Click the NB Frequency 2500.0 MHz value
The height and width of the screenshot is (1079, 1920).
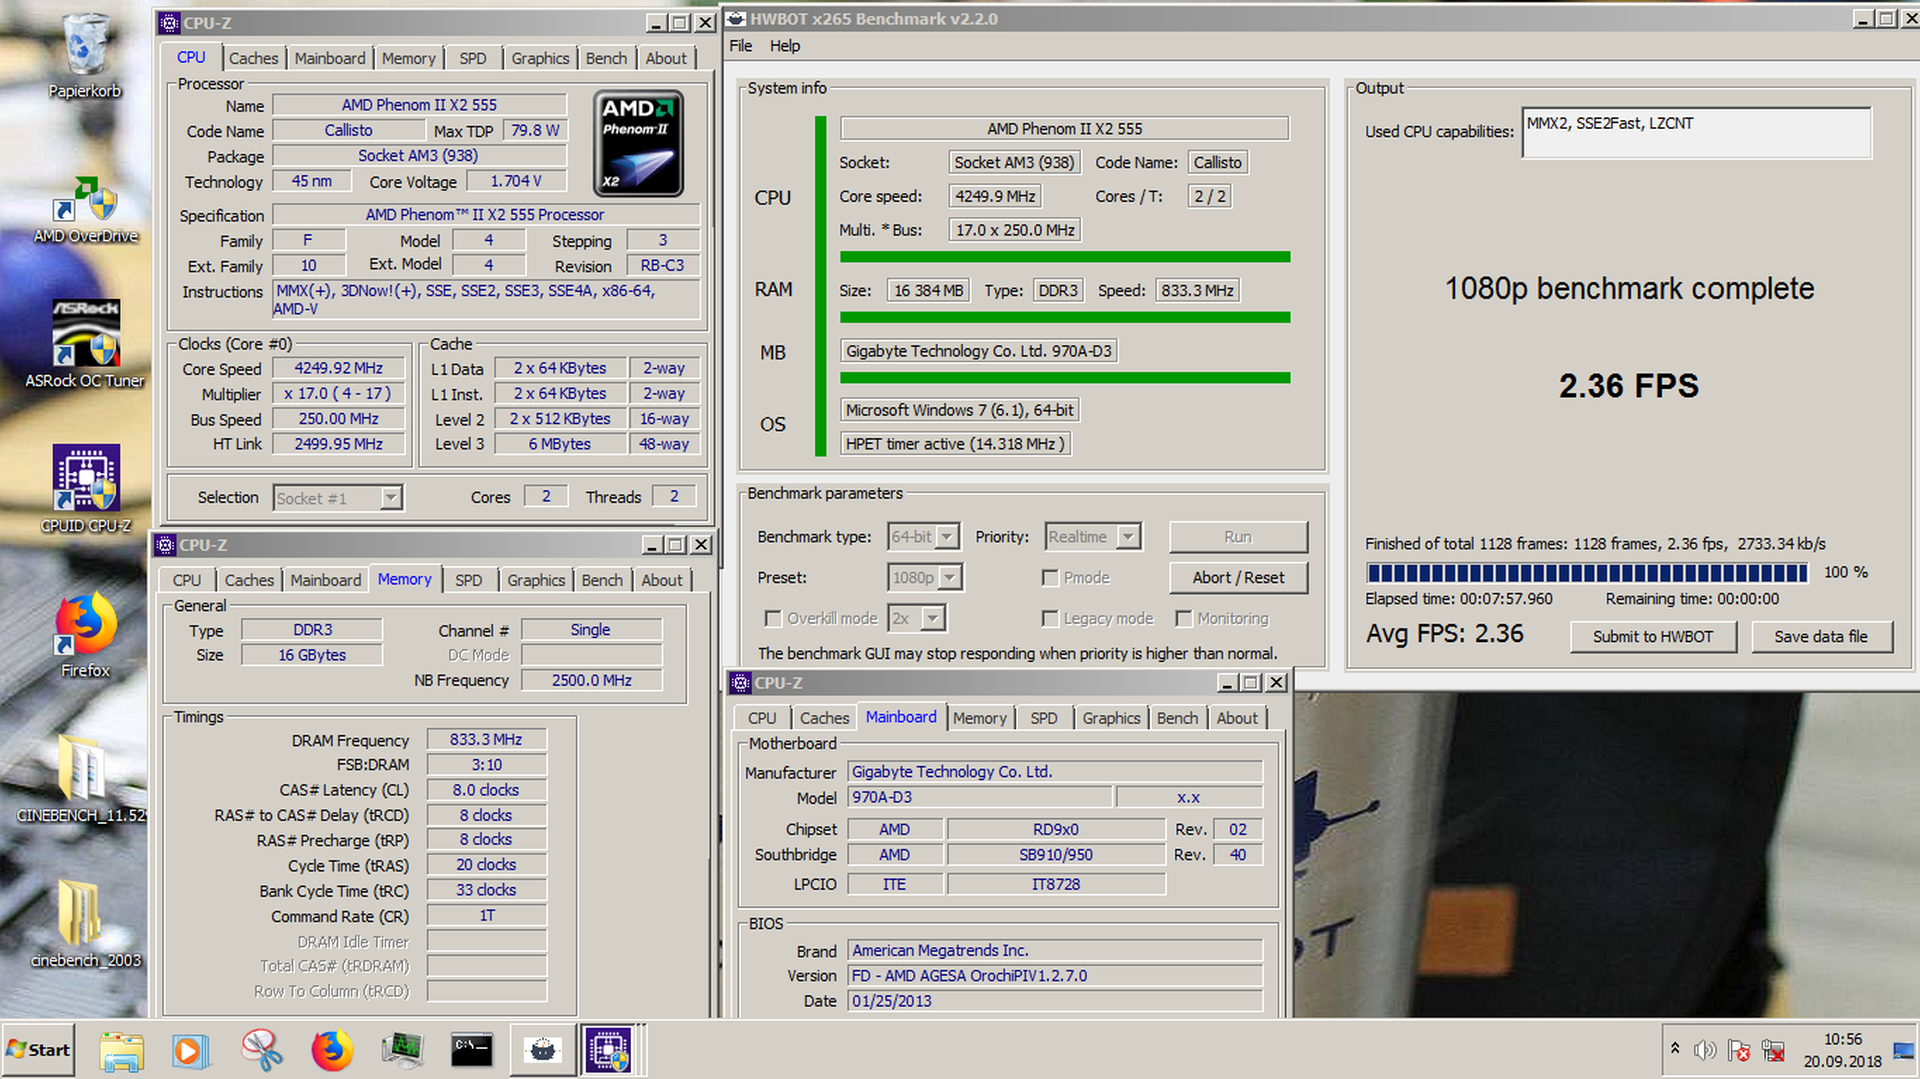click(x=591, y=681)
